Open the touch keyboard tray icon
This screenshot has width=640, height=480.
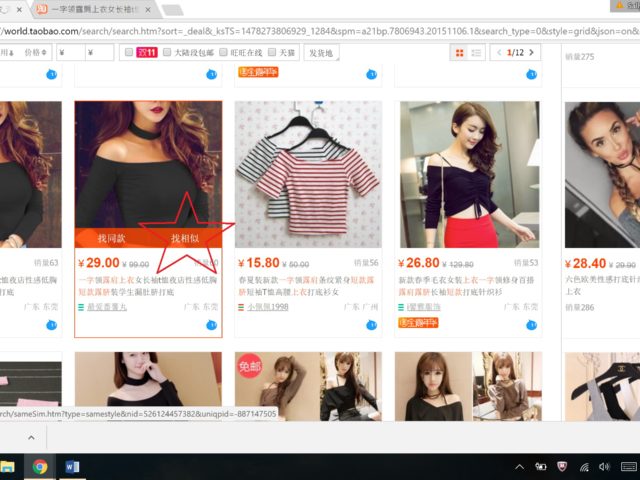pos(629,467)
